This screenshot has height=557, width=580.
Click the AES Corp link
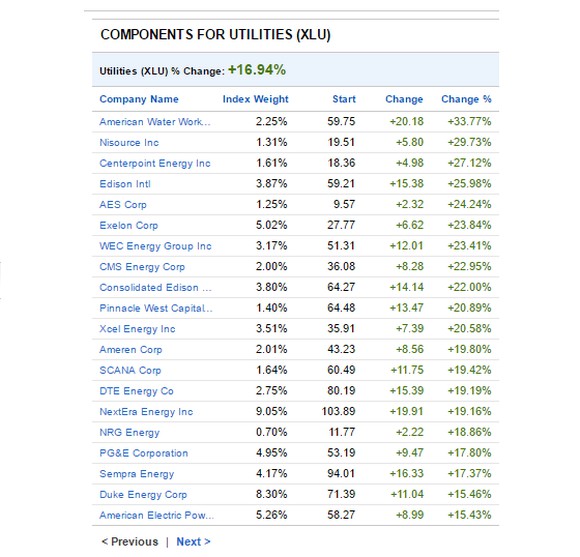coord(123,205)
